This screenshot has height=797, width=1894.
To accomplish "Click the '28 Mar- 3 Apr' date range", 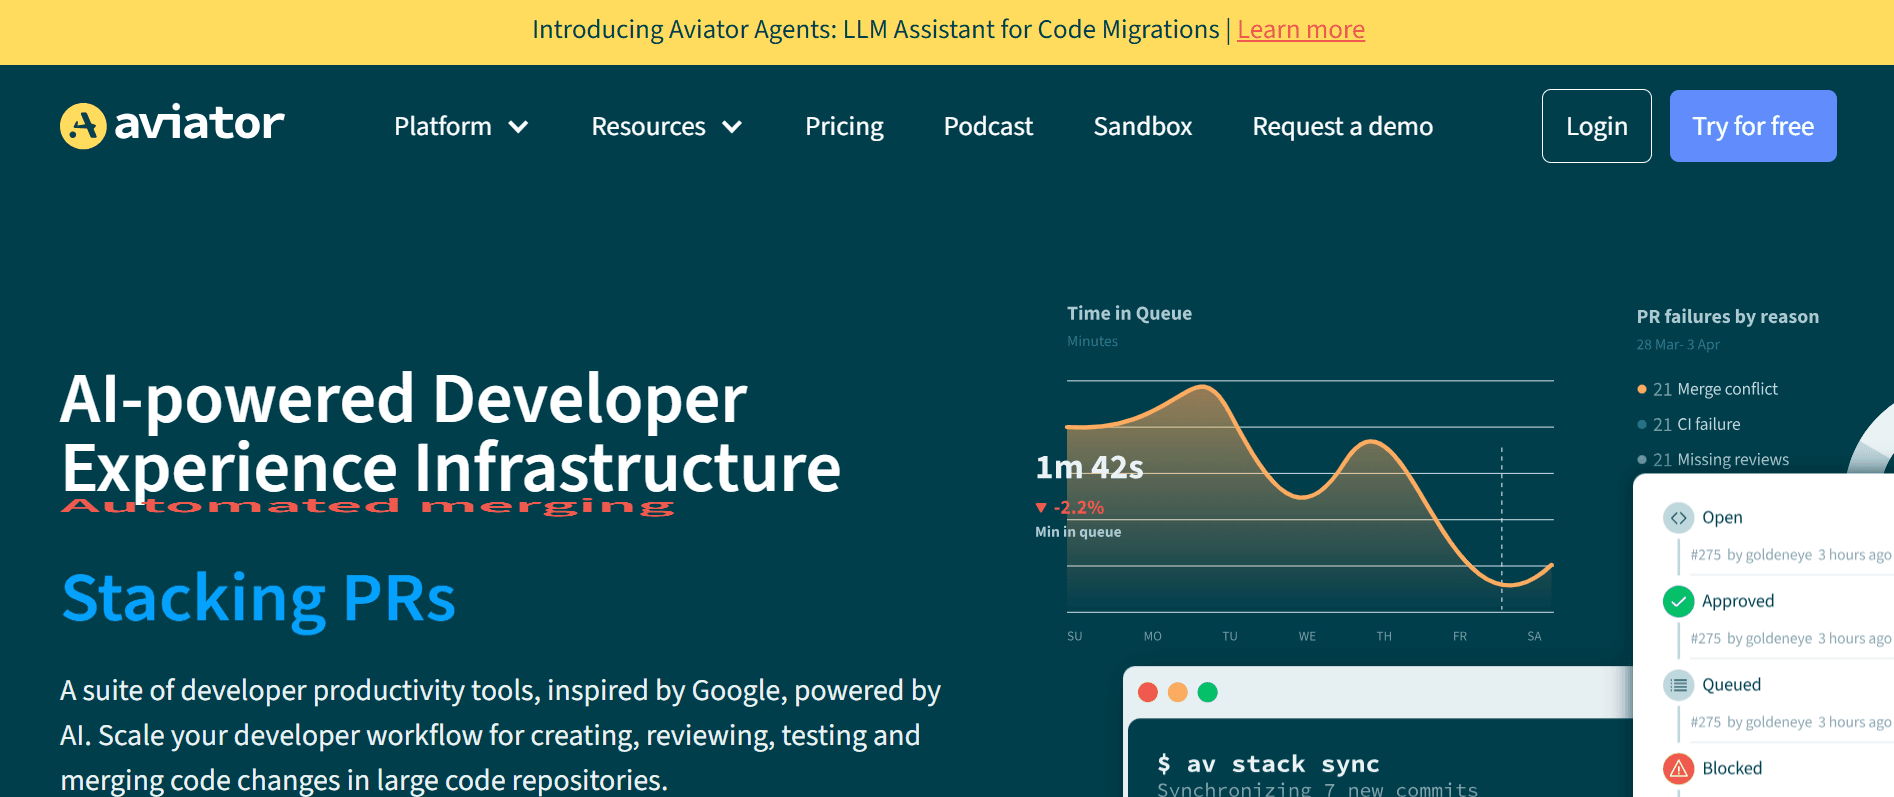I will [x=1678, y=345].
